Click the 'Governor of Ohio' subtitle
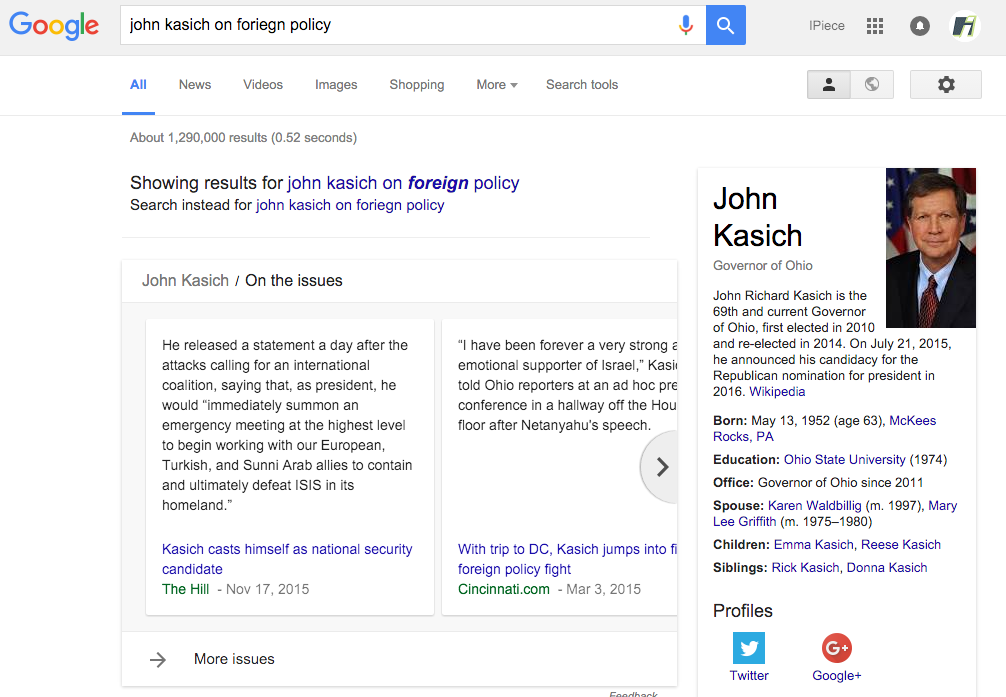The image size is (1006, 697). coord(762,266)
